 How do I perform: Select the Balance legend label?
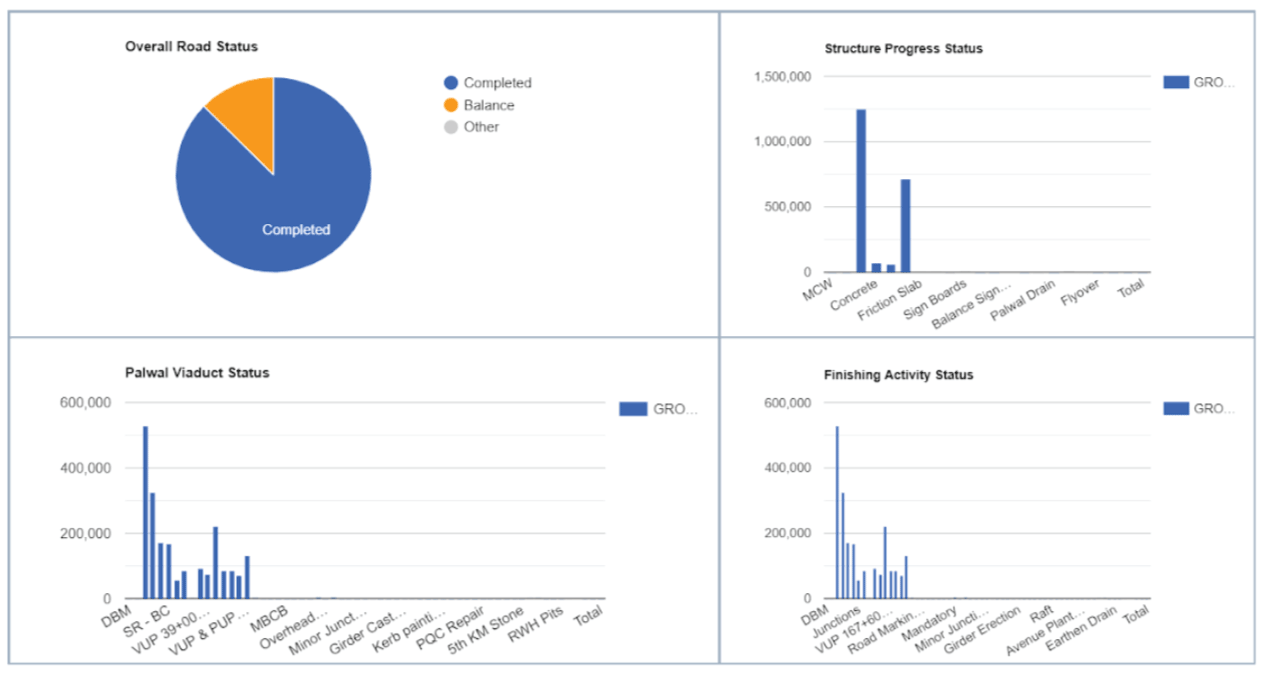[489, 105]
